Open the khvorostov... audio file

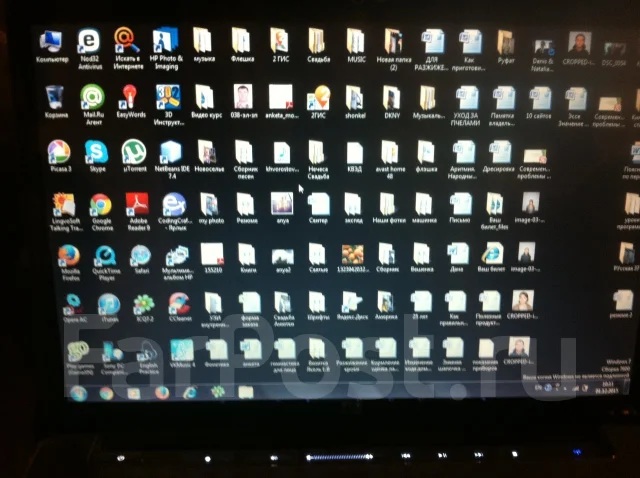tap(282, 157)
